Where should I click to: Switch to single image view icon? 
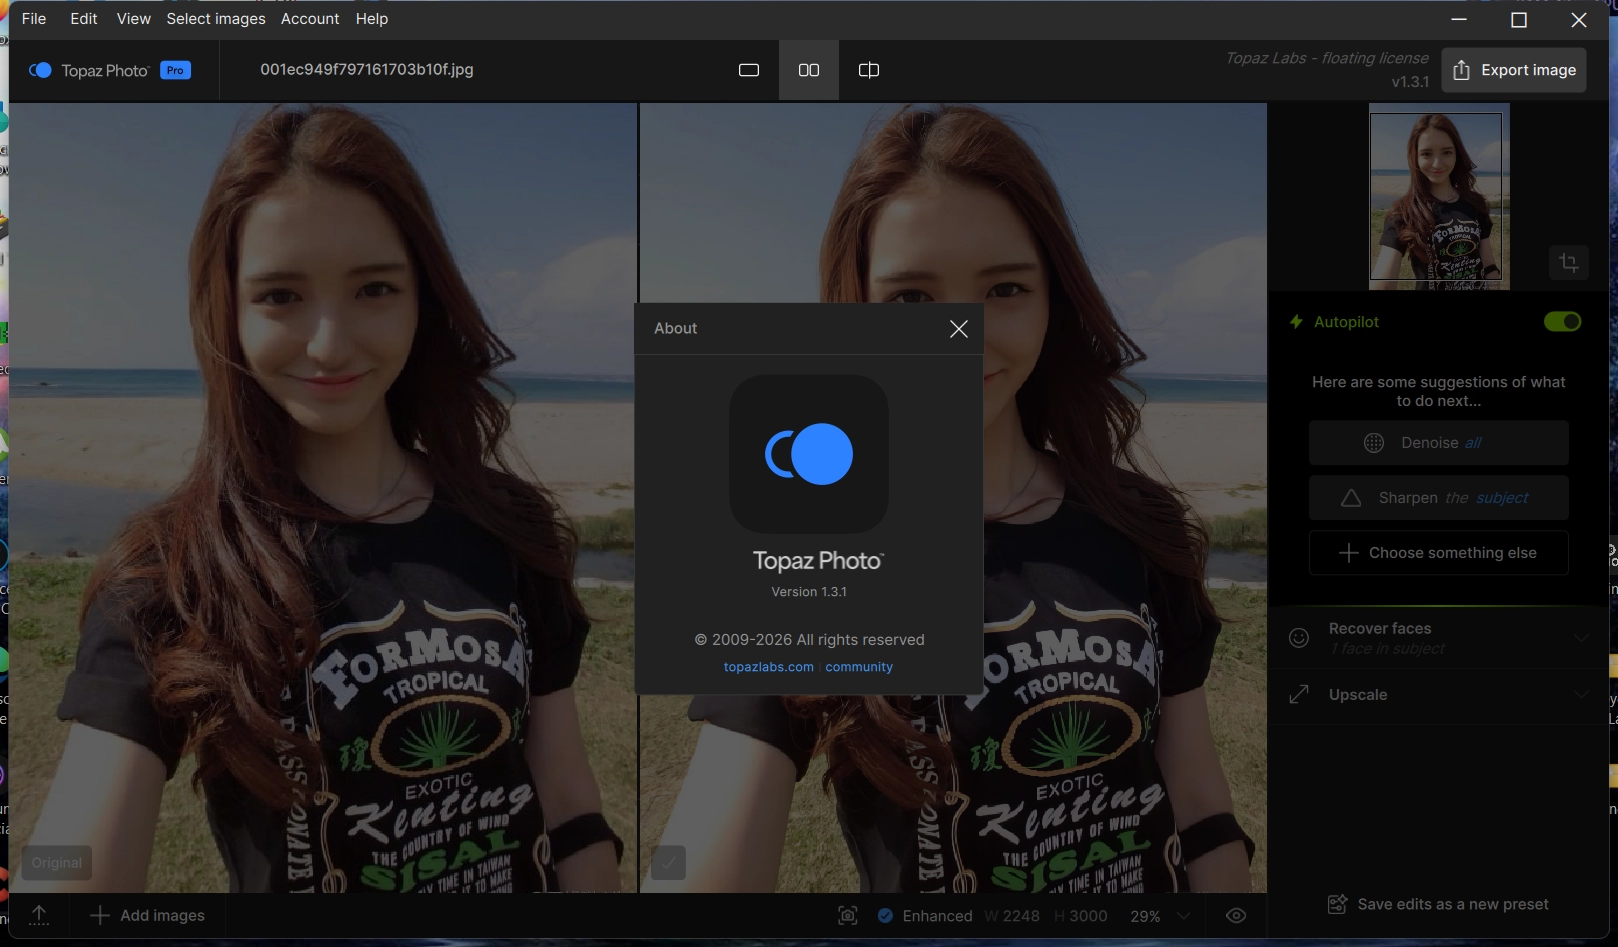[749, 70]
